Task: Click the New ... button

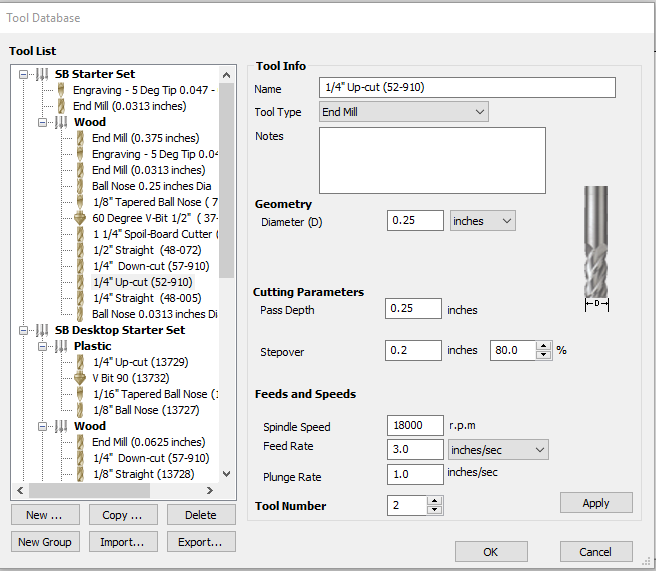Action: point(45,515)
